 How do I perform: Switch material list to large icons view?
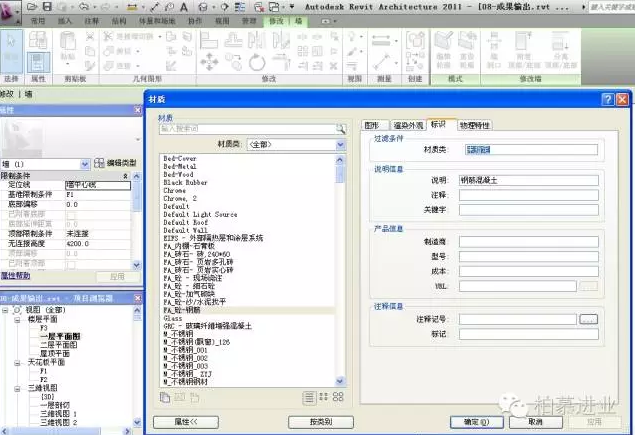pyautogui.click(x=340, y=398)
